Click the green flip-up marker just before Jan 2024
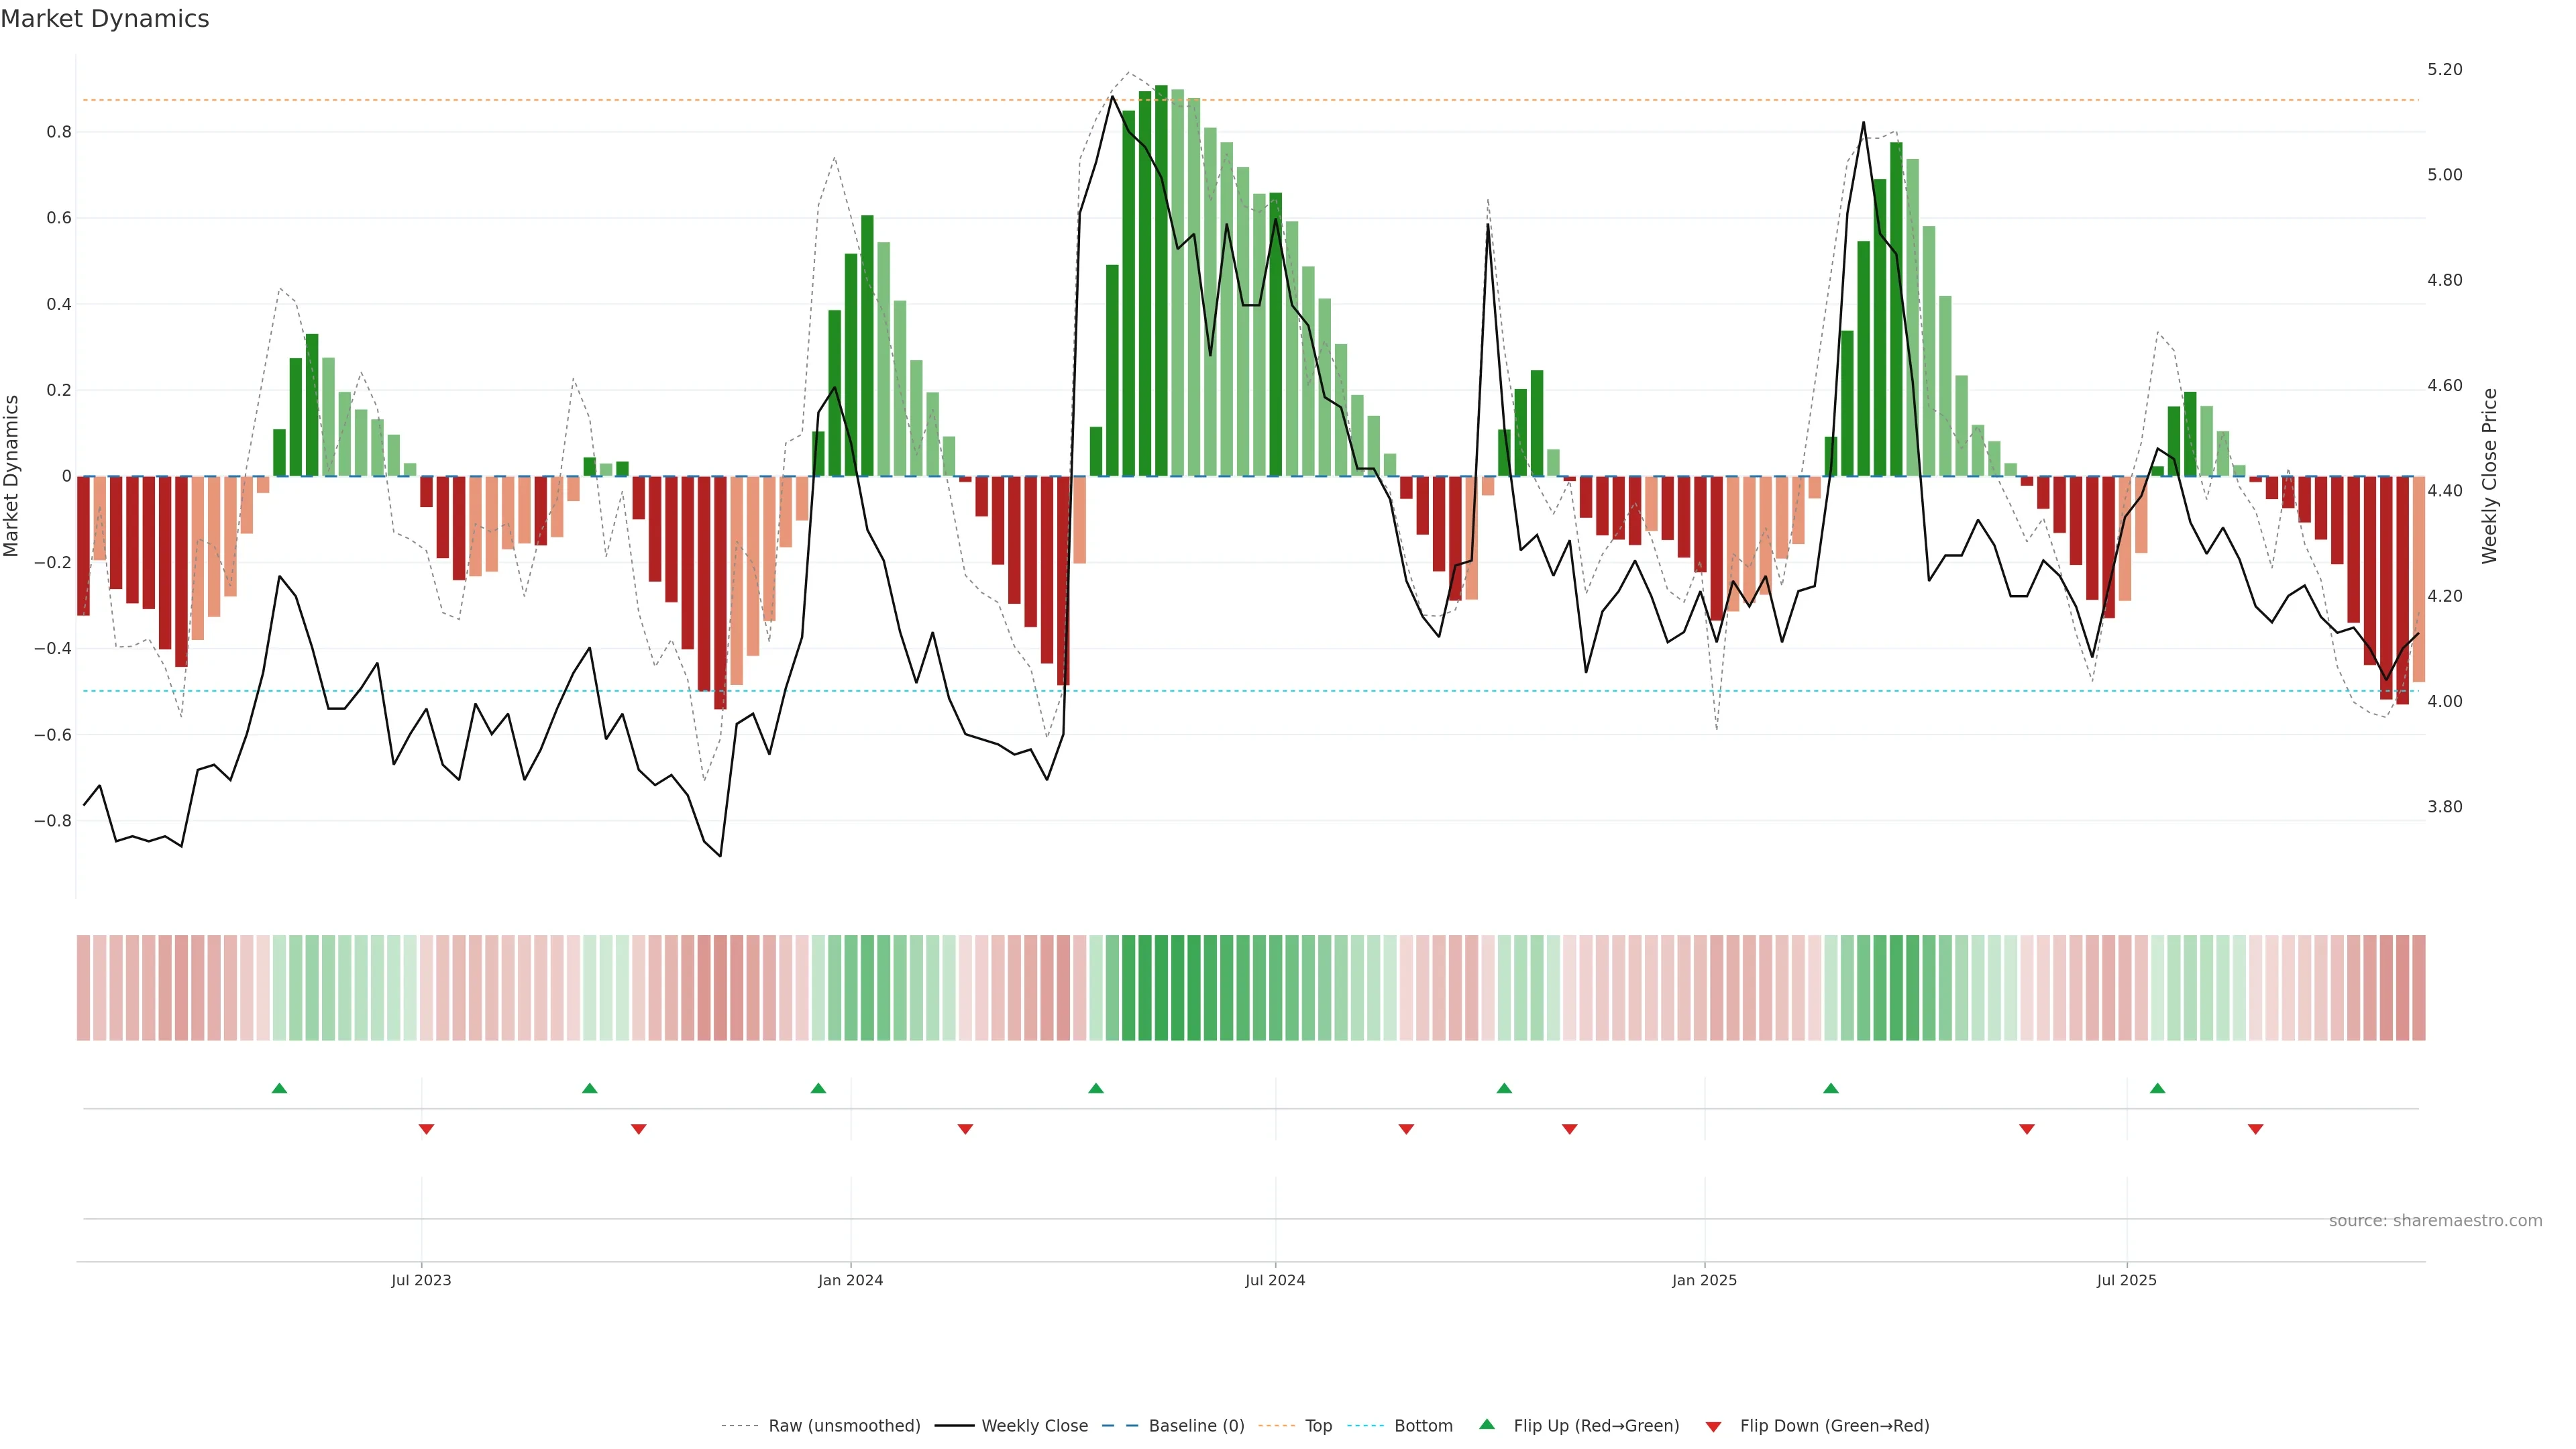This screenshot has width=2576, height=1449. pyautogui.click(x=818, y=1088)
